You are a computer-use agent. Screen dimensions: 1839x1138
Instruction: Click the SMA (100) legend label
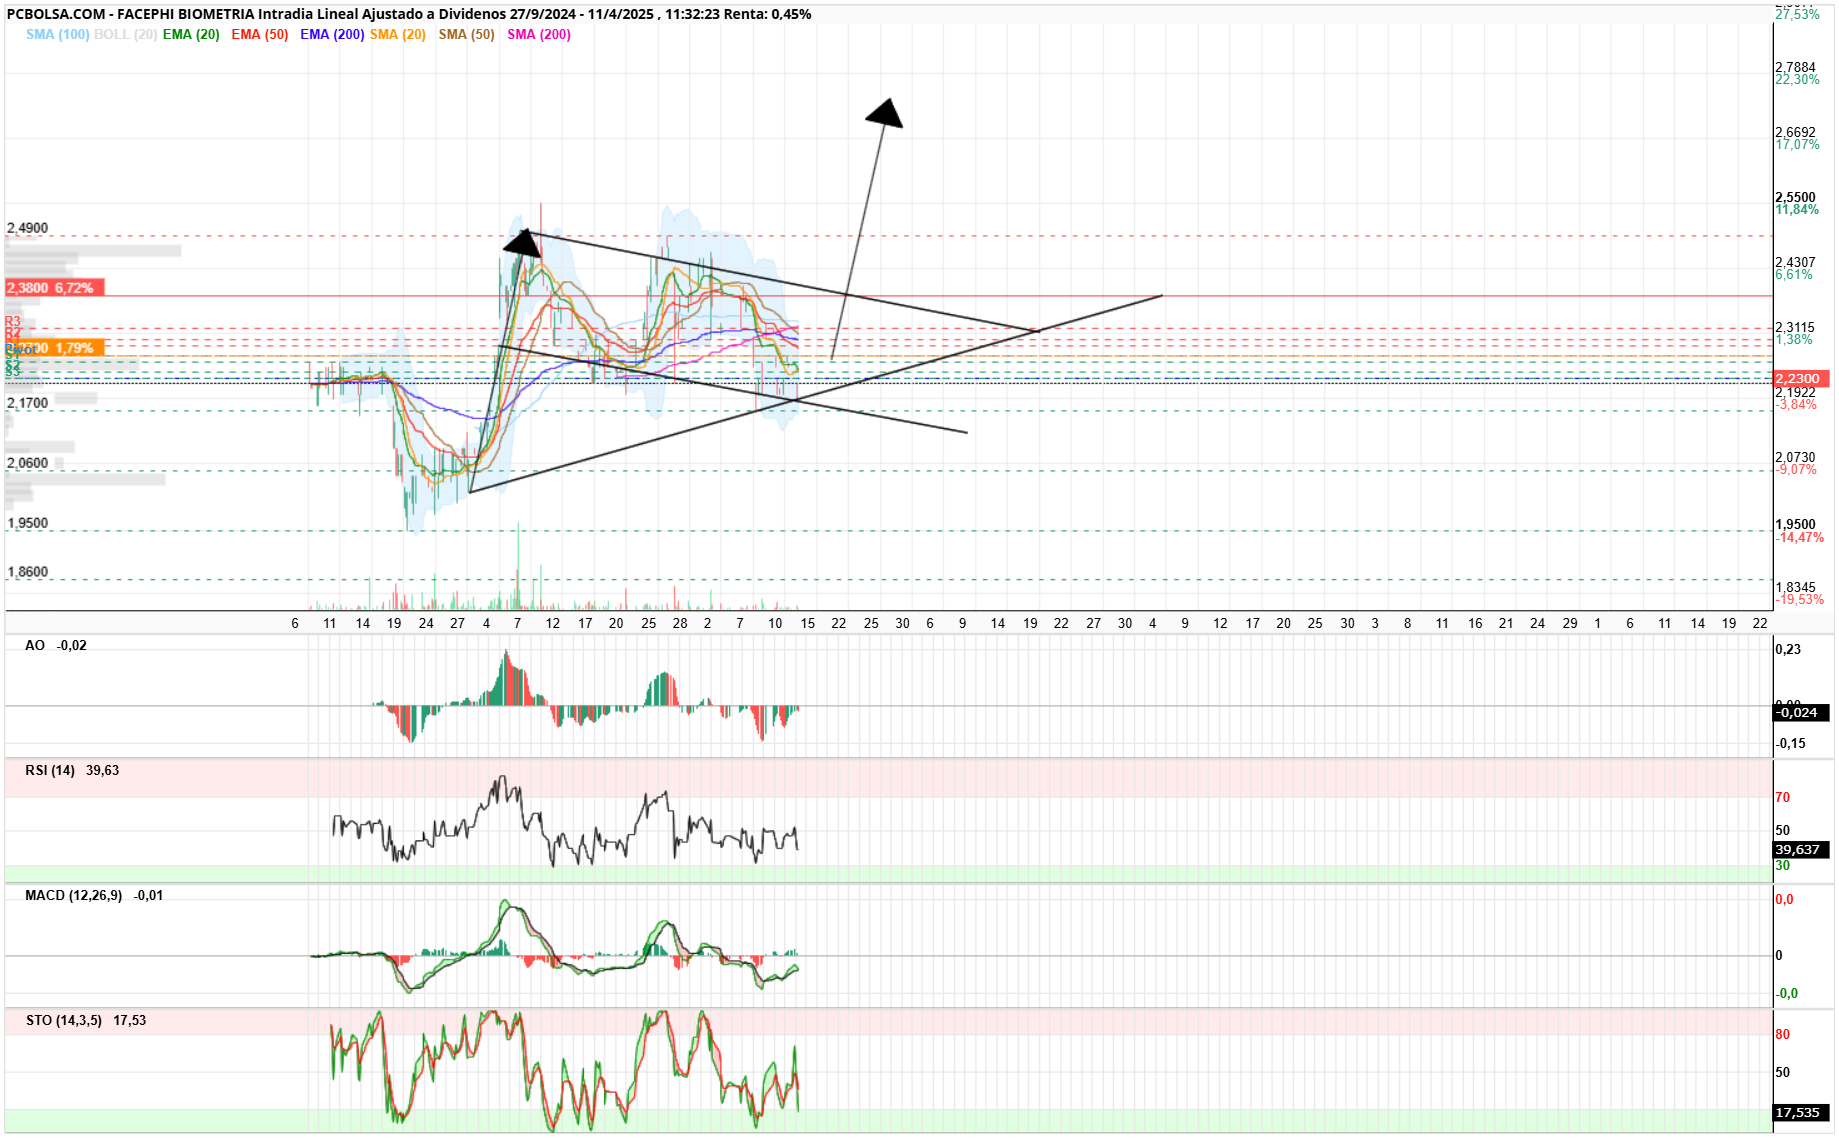pyautogui.click(x=57, y=34)
